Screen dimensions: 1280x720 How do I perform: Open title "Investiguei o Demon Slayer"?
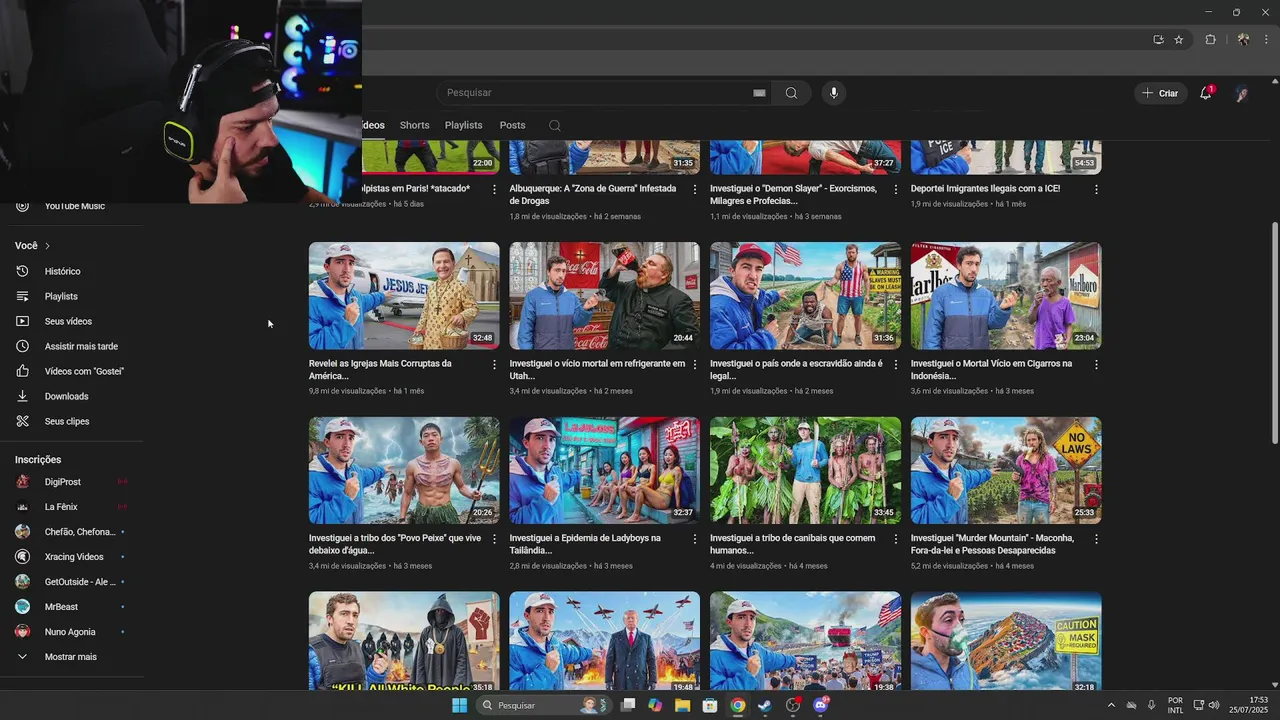(793, 194)
